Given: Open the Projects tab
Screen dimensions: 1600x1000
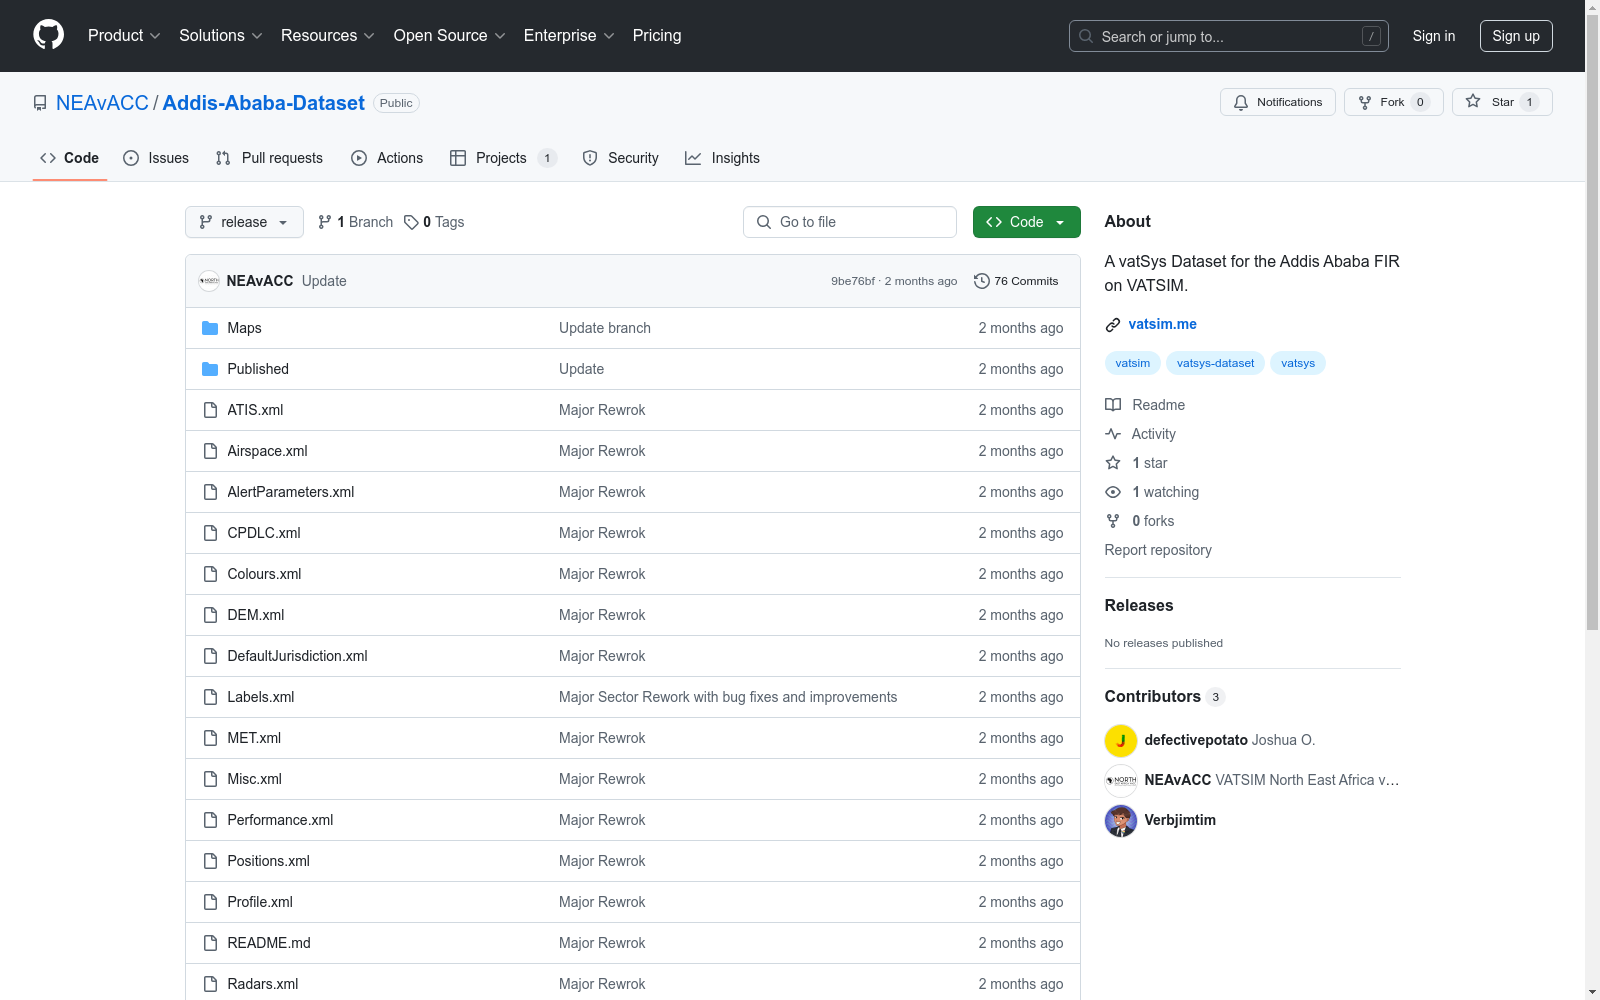Looking at the screenshot, I should pos(503,158).
